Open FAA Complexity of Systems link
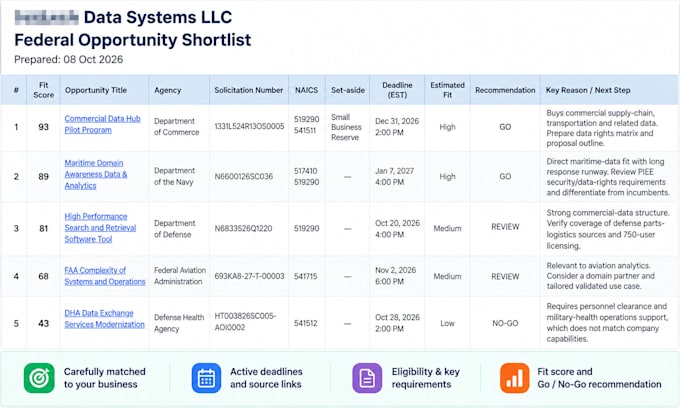This screenshot has width=680, height=408. [x=105, y=276]
